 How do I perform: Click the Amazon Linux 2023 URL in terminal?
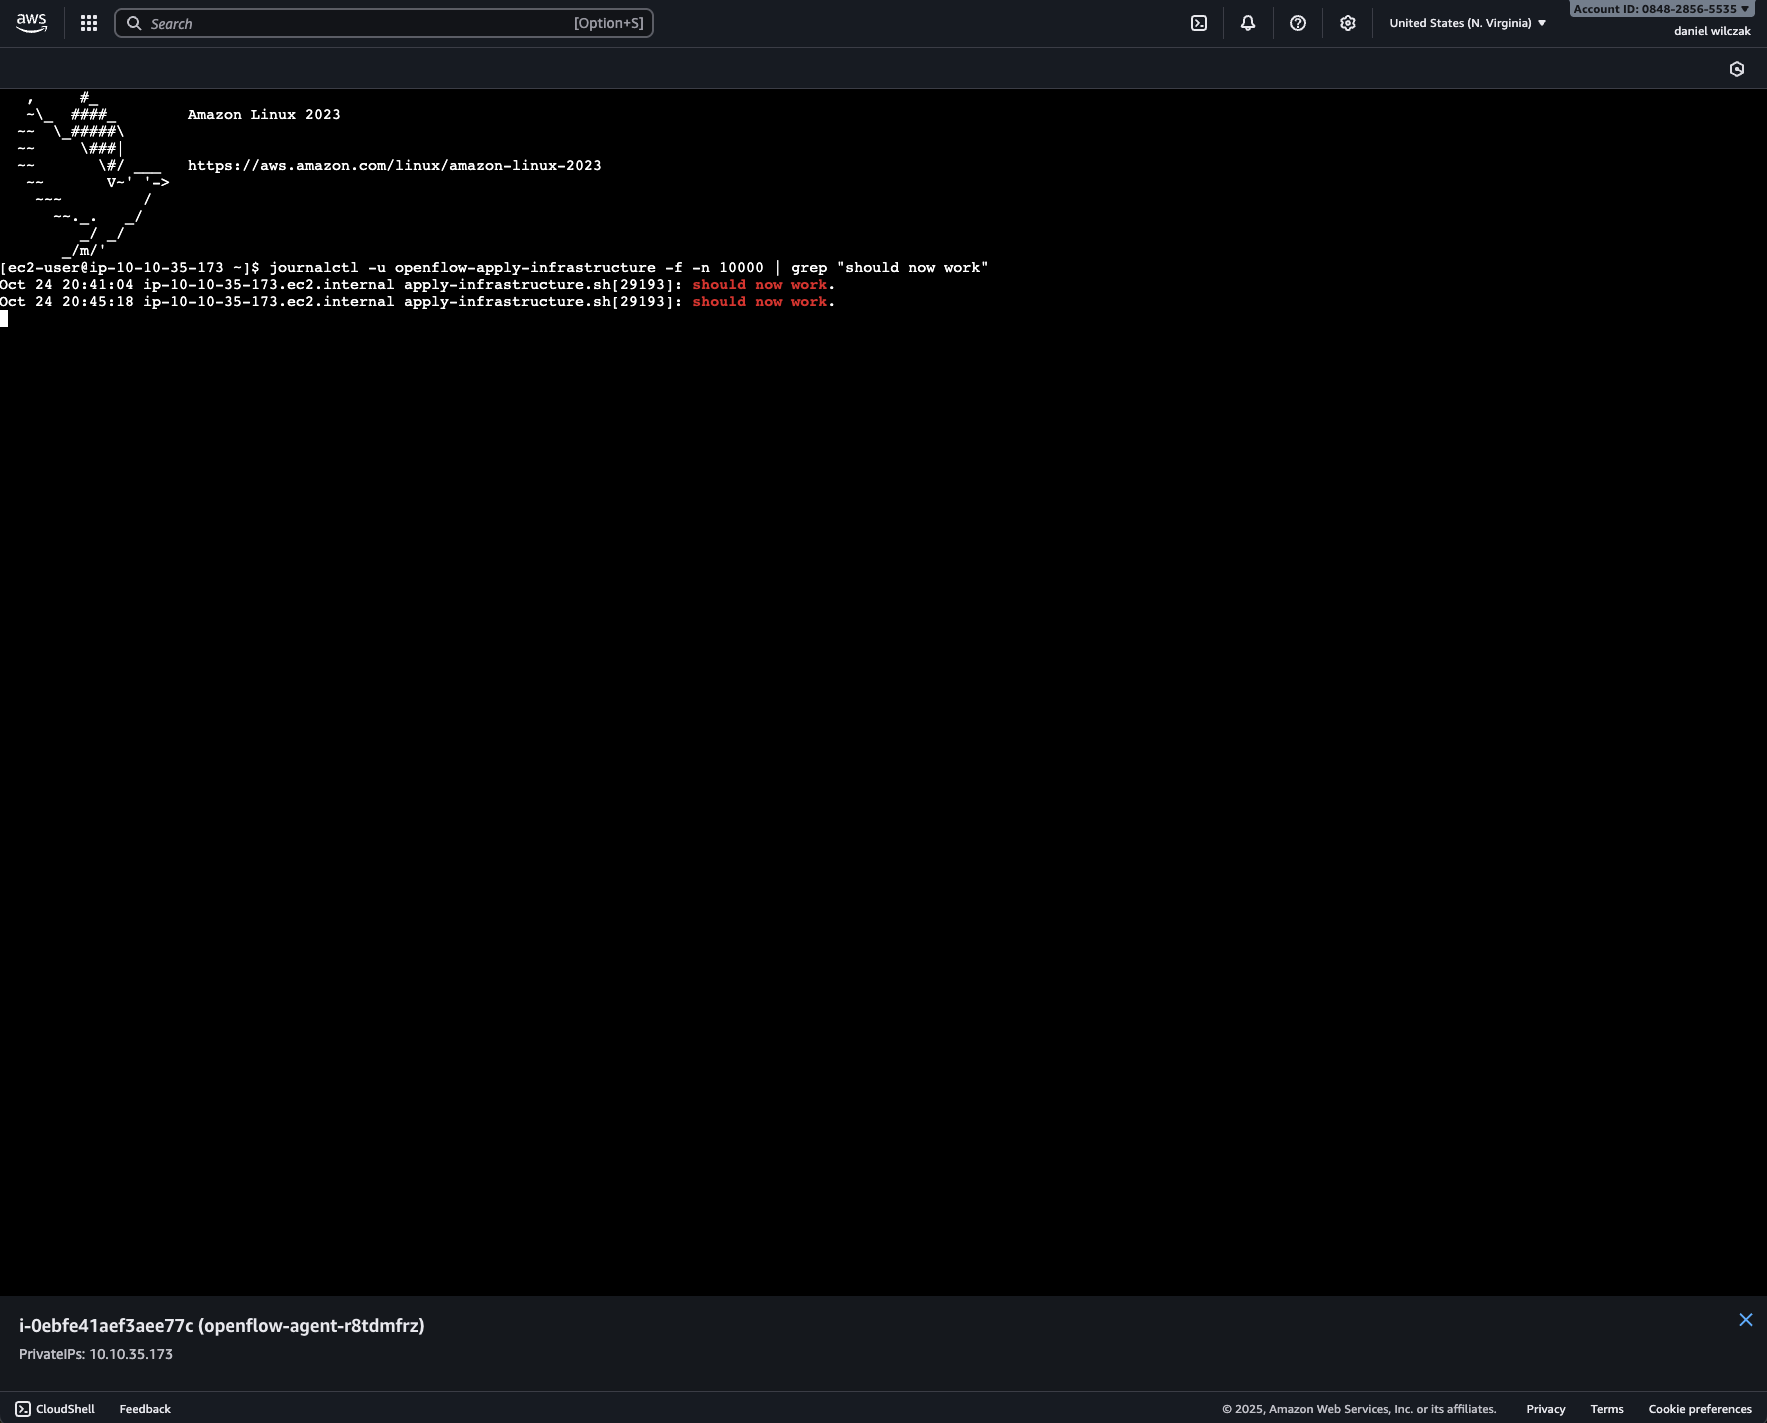pos(394,166)
